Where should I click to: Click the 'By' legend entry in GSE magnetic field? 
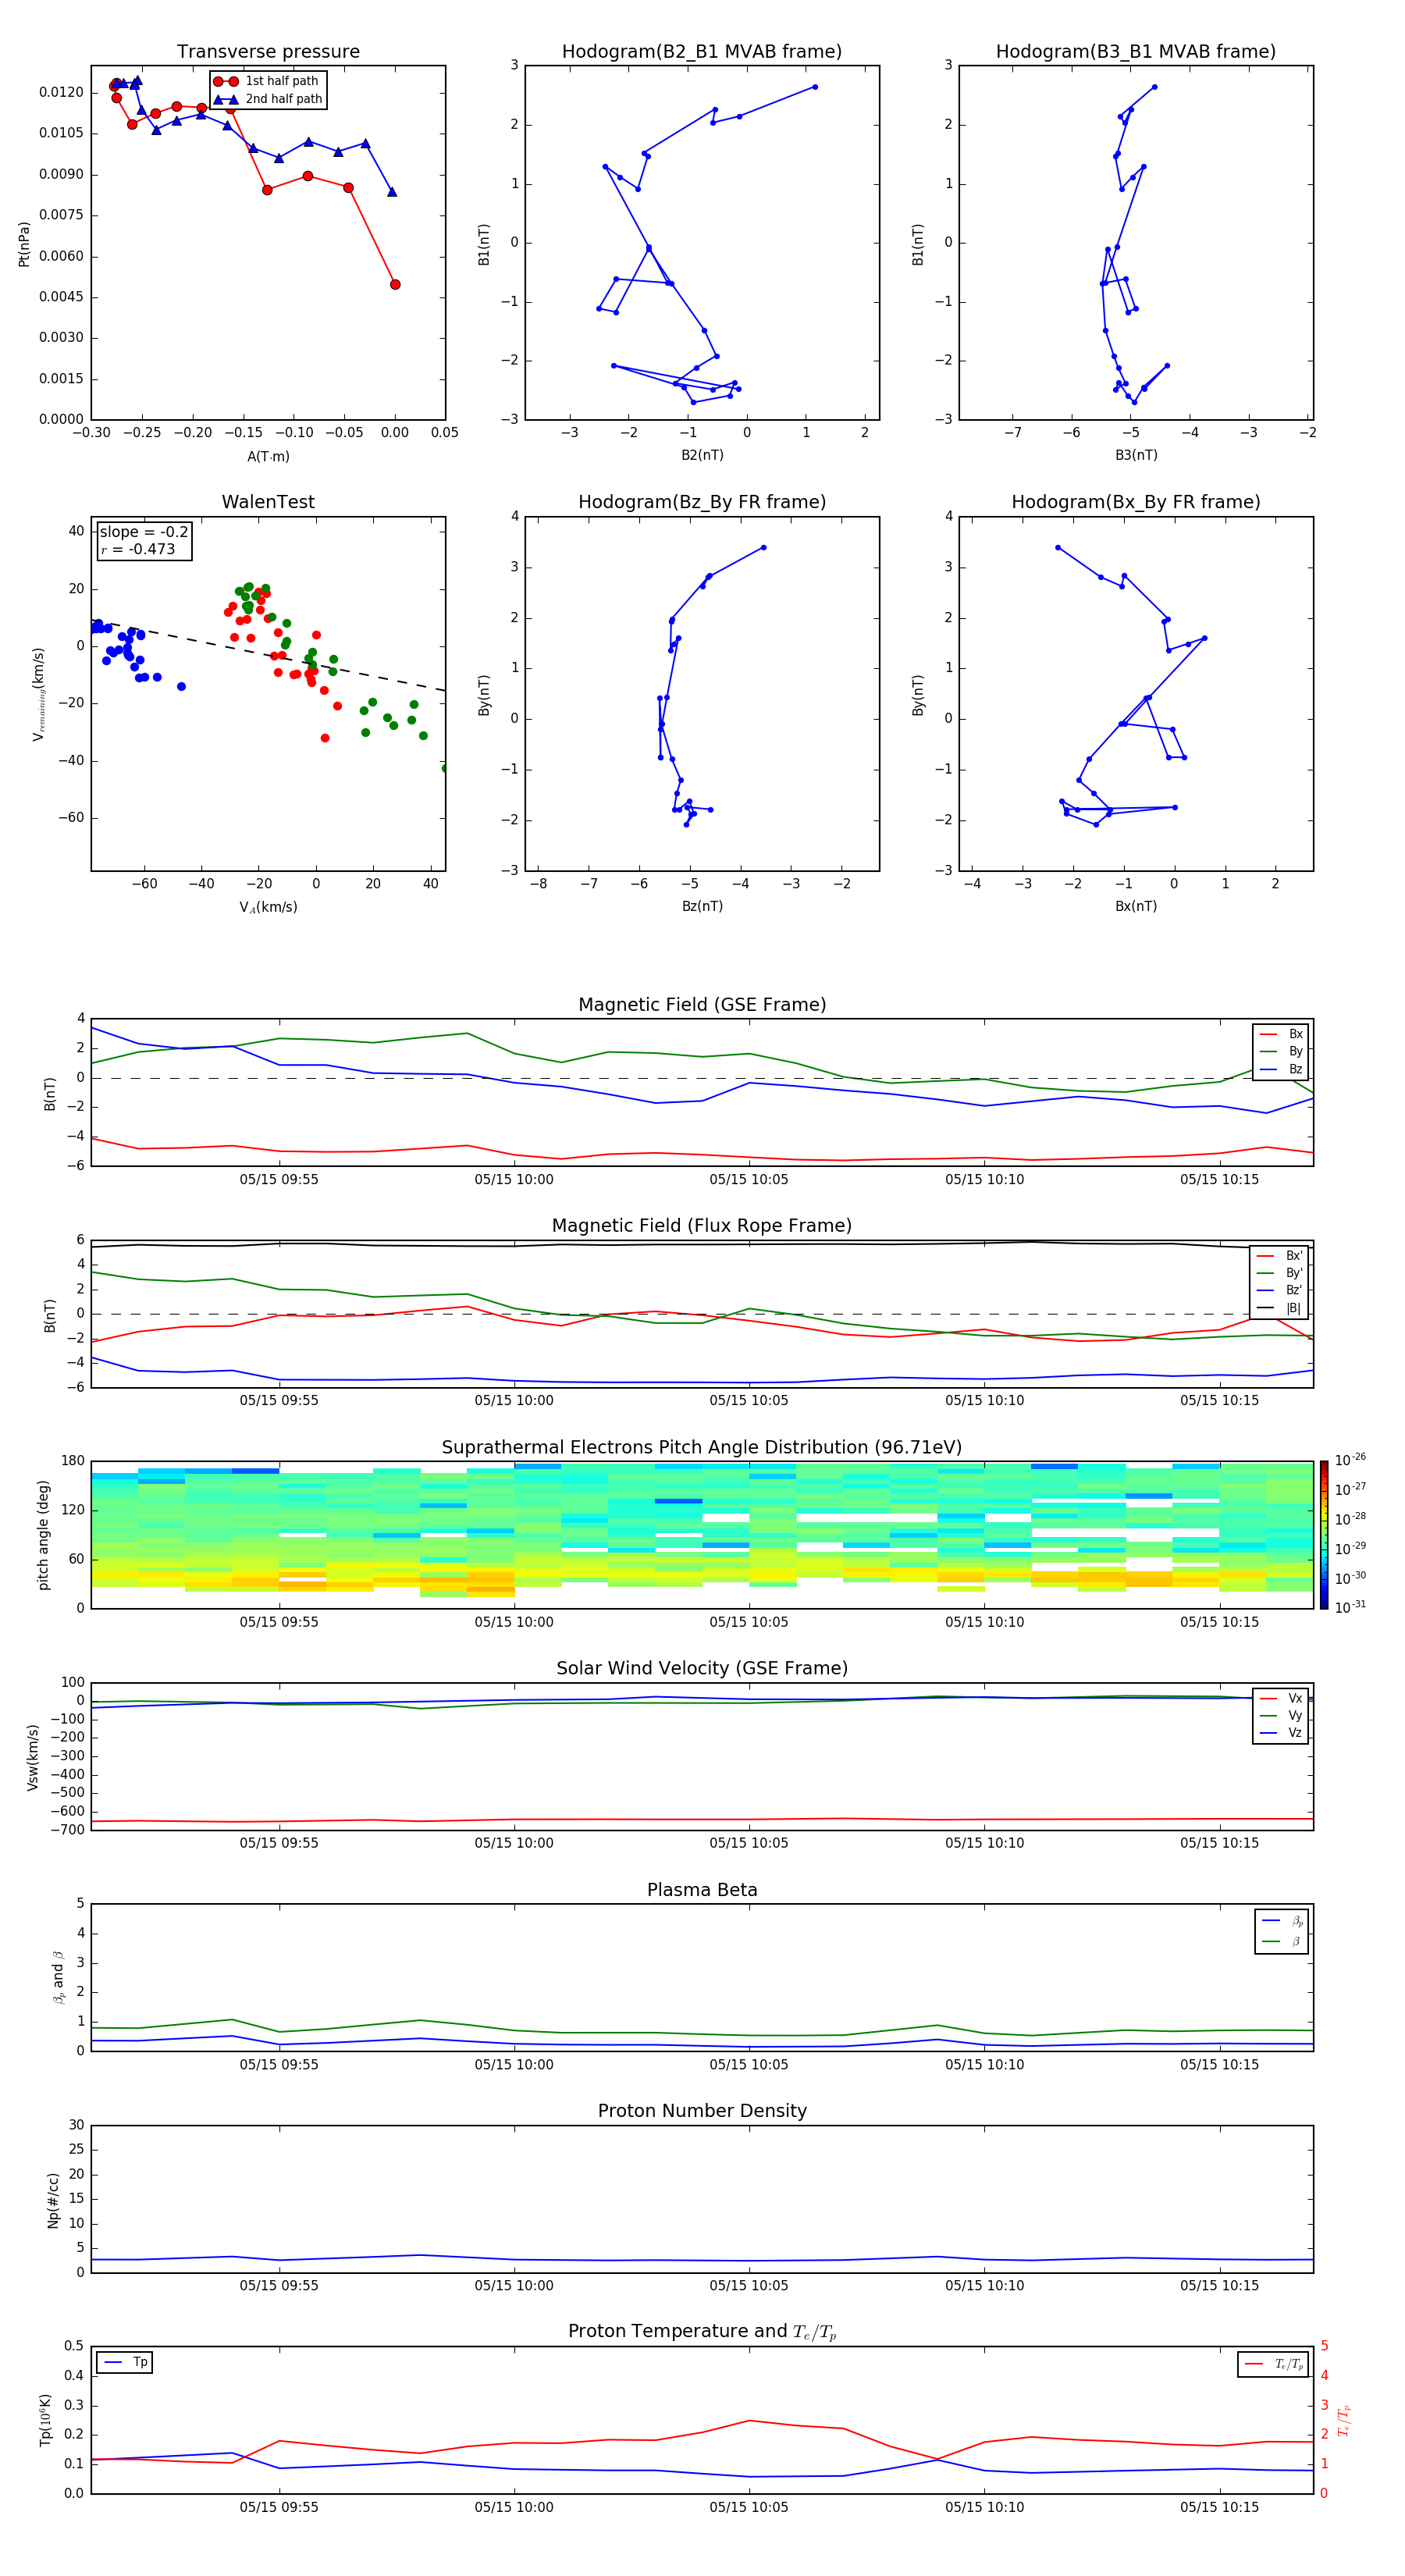tap(1283, 1051)
